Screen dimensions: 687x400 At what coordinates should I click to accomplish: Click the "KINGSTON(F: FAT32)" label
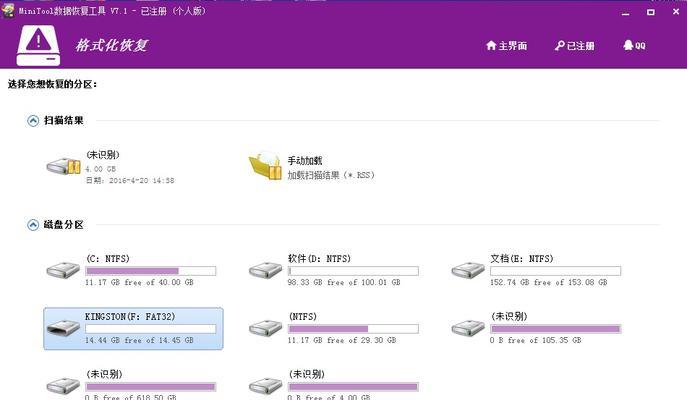pyautogui.click(x=130, y=316)
